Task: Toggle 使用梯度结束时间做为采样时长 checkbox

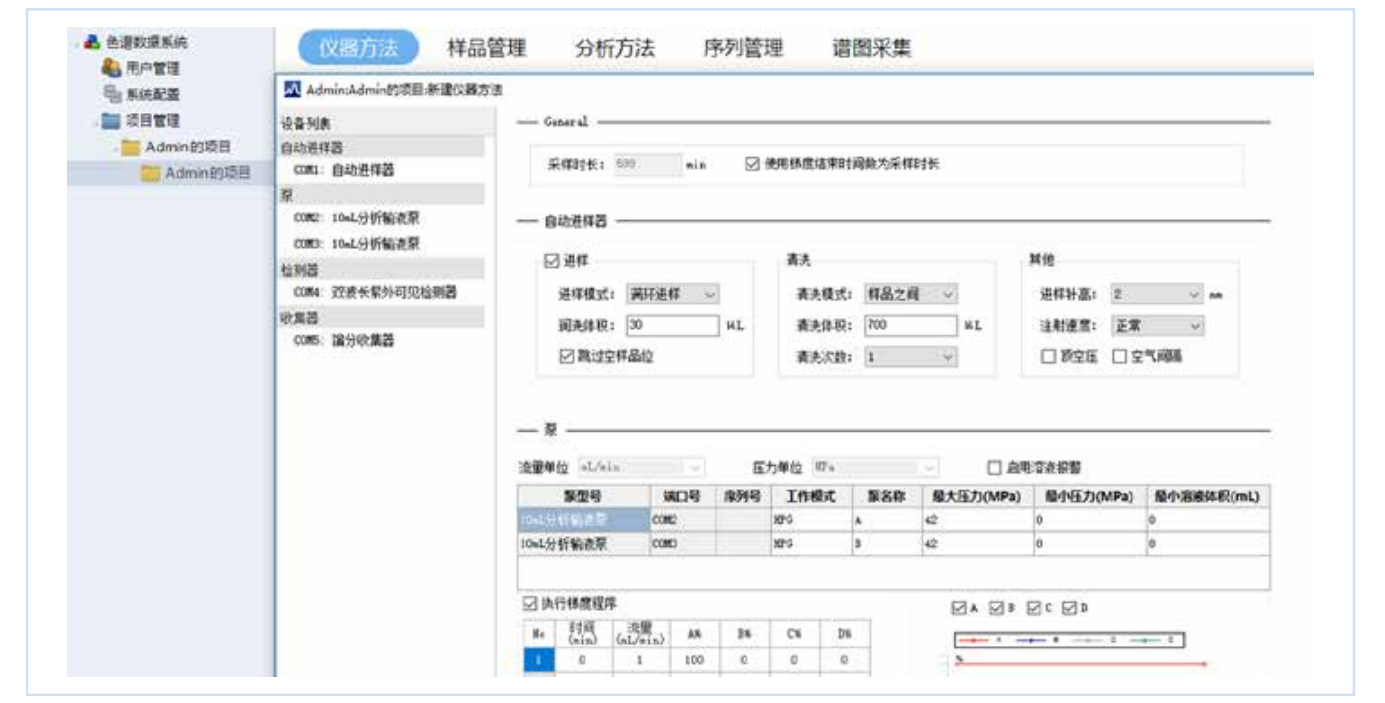Action: [753, 163]
